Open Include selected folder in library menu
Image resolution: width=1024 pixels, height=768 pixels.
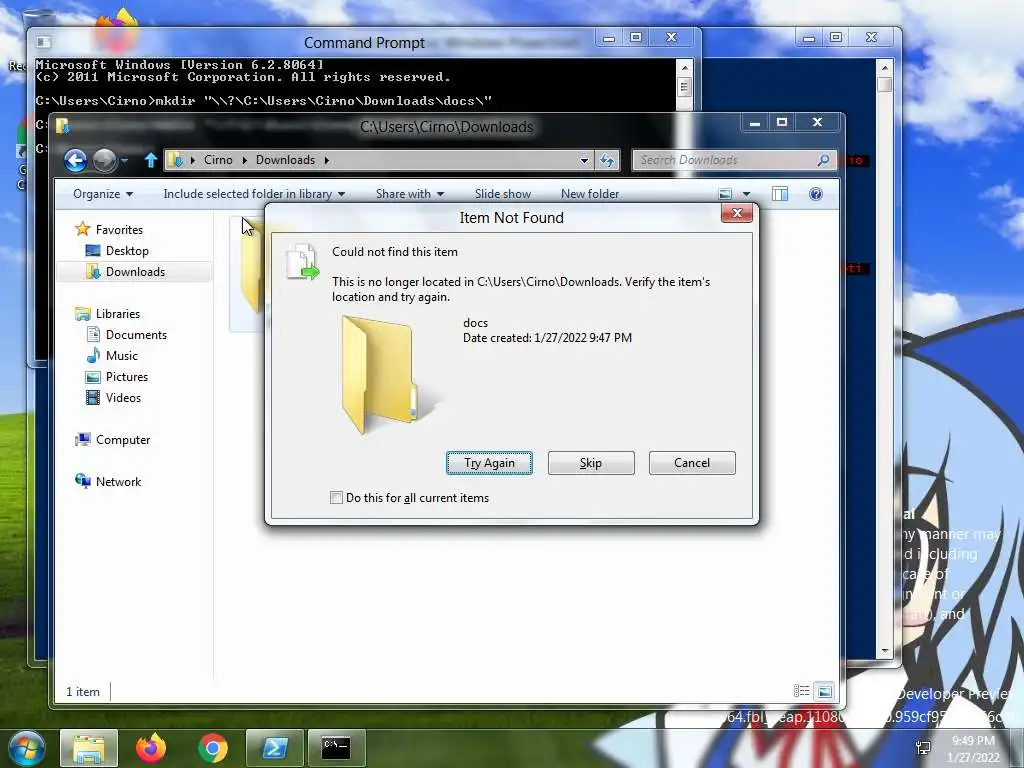tap(254, 194)
